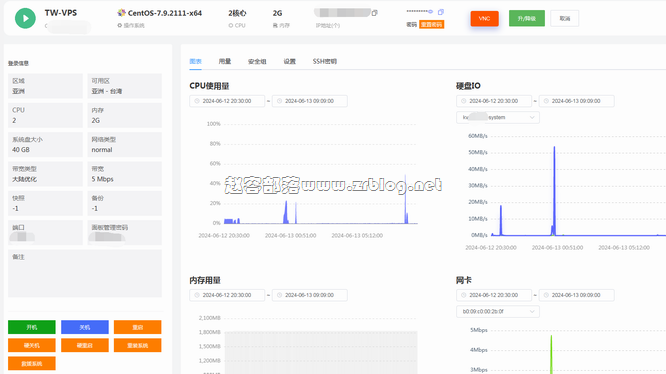This screenshot has width=666, height=374.
Task: Click the green 升/降级 button
Action: (527, 19)
